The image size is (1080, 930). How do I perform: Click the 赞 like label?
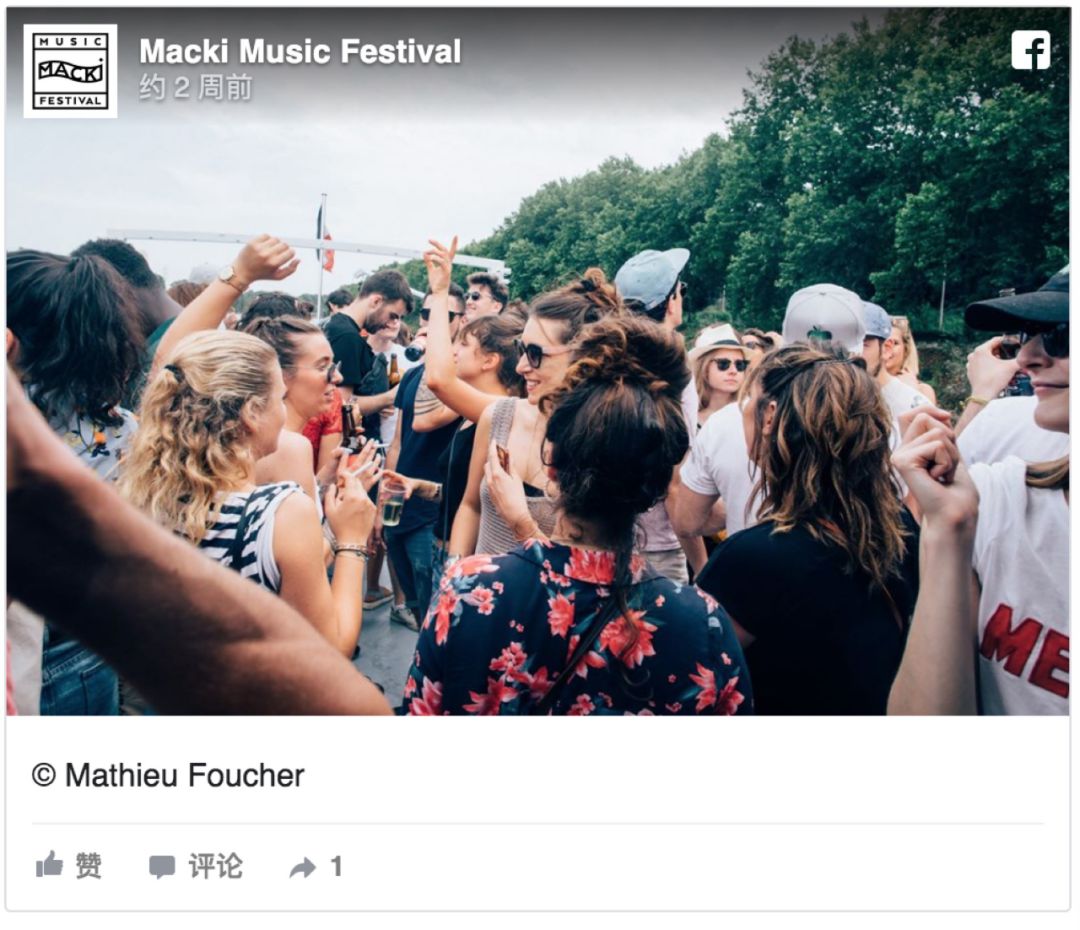pos(88,865)
